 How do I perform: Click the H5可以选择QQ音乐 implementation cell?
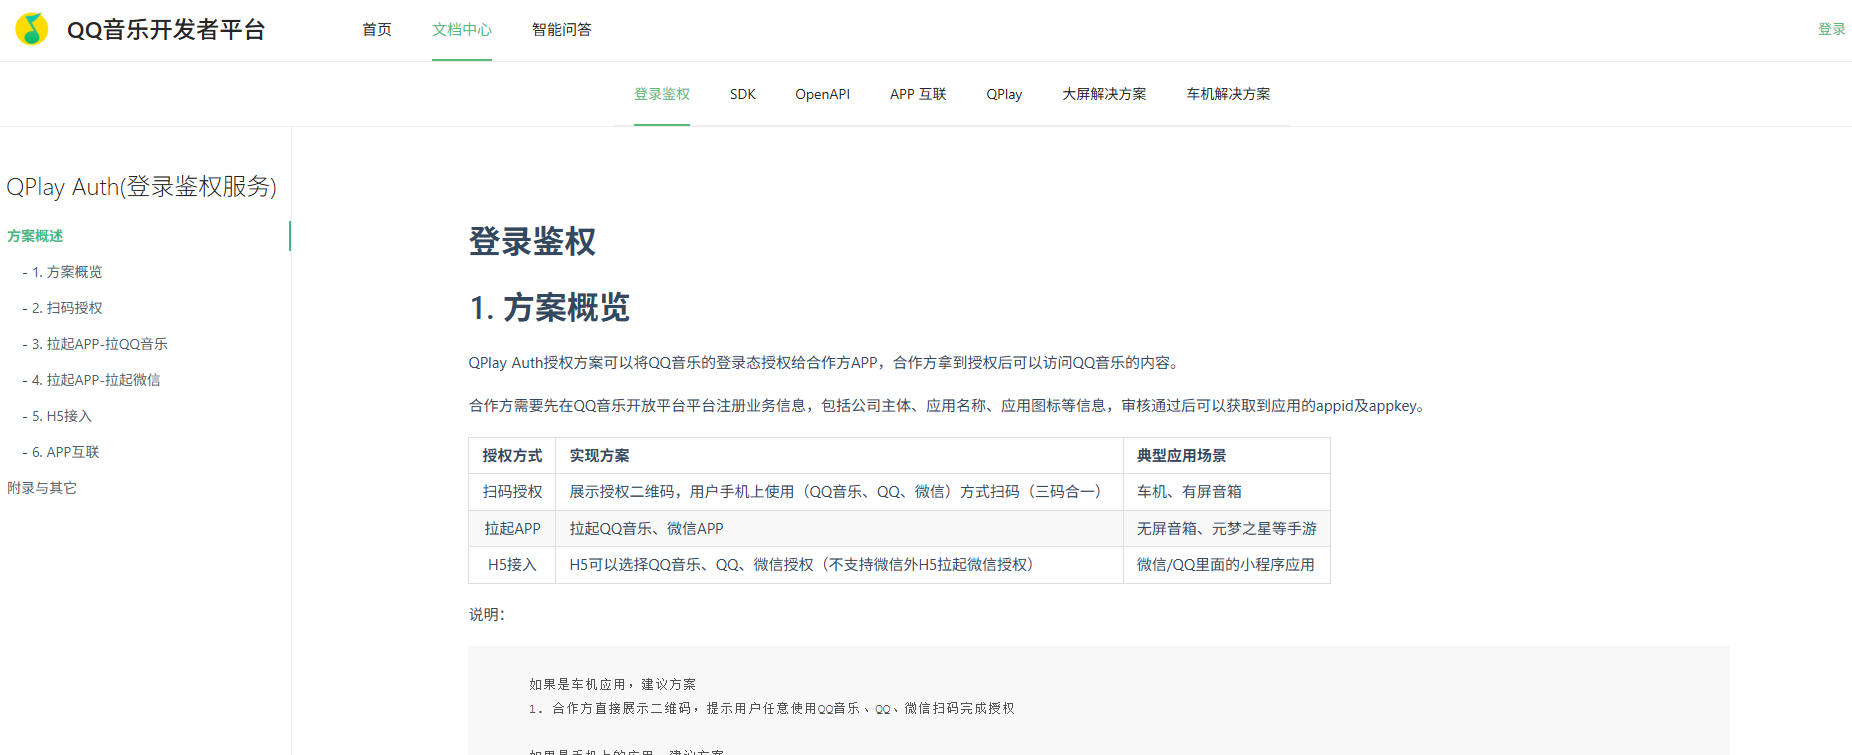tap(839, 565)
